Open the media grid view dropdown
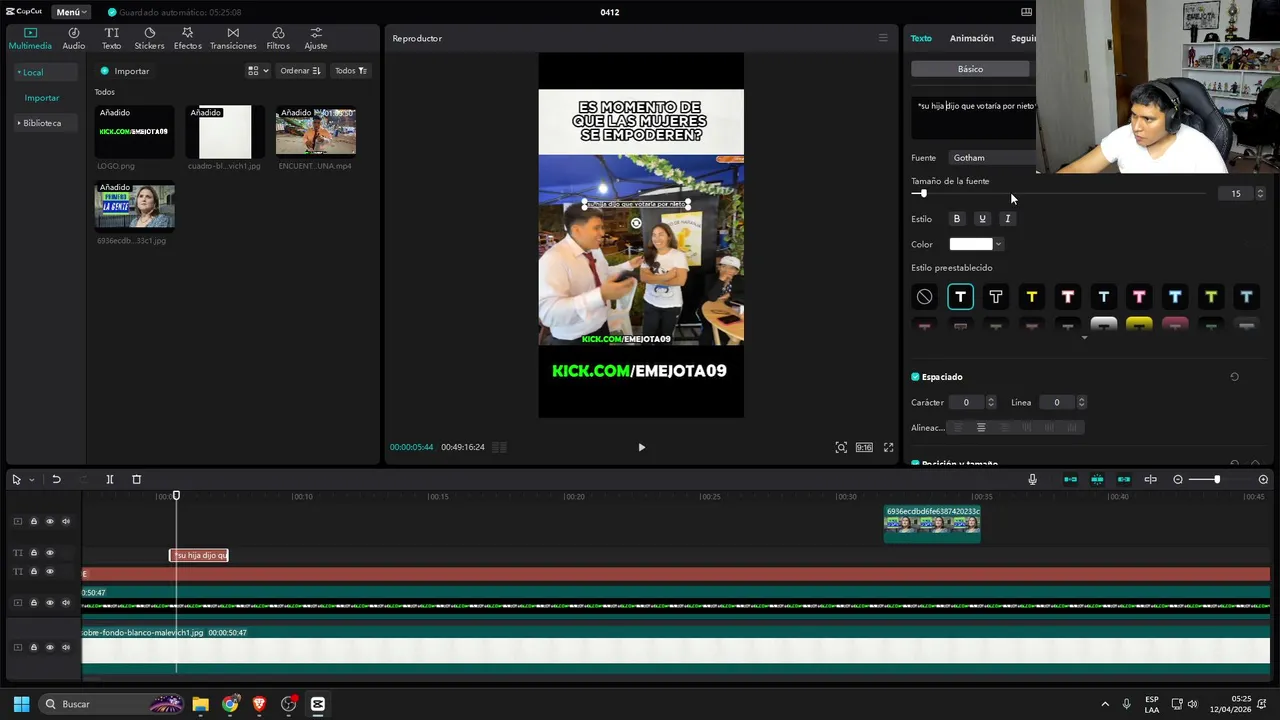 [x=258, y=71]
